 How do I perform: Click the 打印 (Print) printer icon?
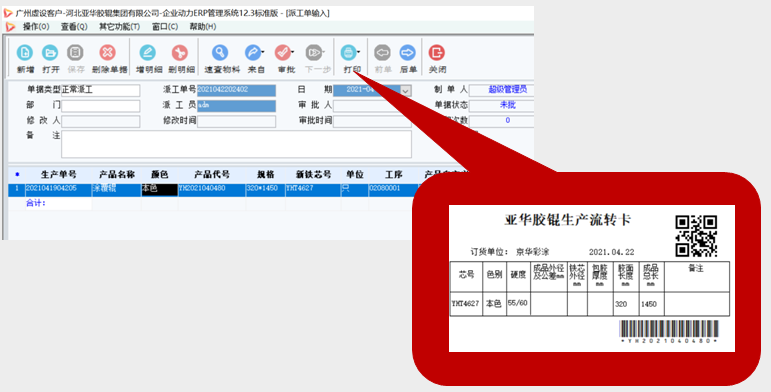[349, 52]
